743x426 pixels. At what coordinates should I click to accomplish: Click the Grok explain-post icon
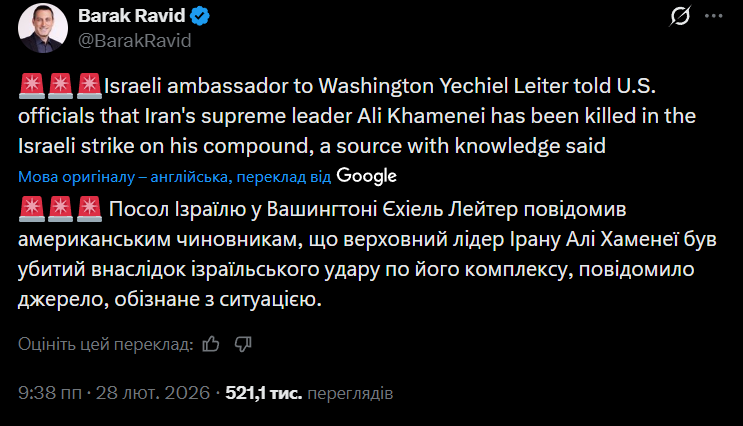pos(680,17)
